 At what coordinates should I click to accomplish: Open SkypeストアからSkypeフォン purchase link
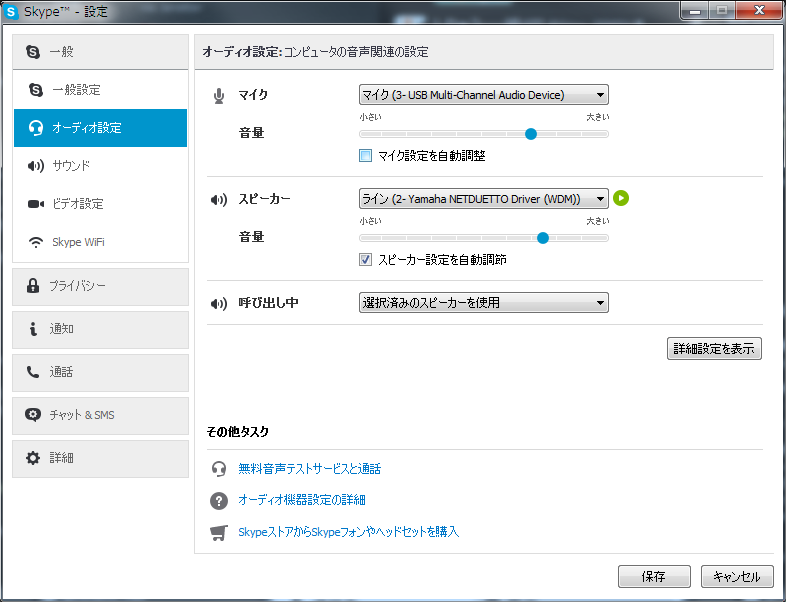pyautogui.click(x=348, y=532)
